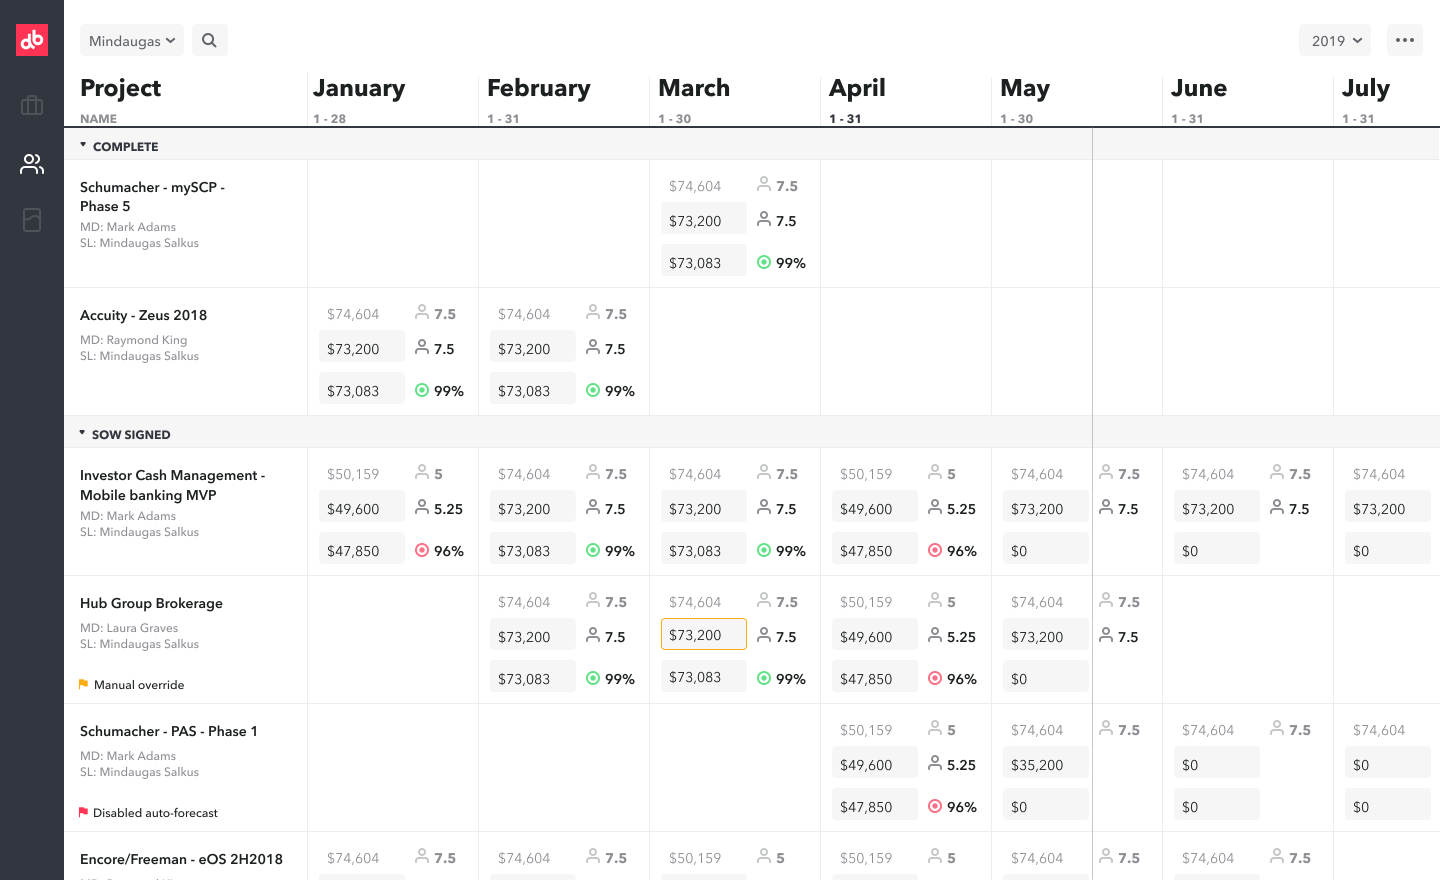Click MD: Raymond King text
1440x880 pixels.
click(x=134, y=340)
